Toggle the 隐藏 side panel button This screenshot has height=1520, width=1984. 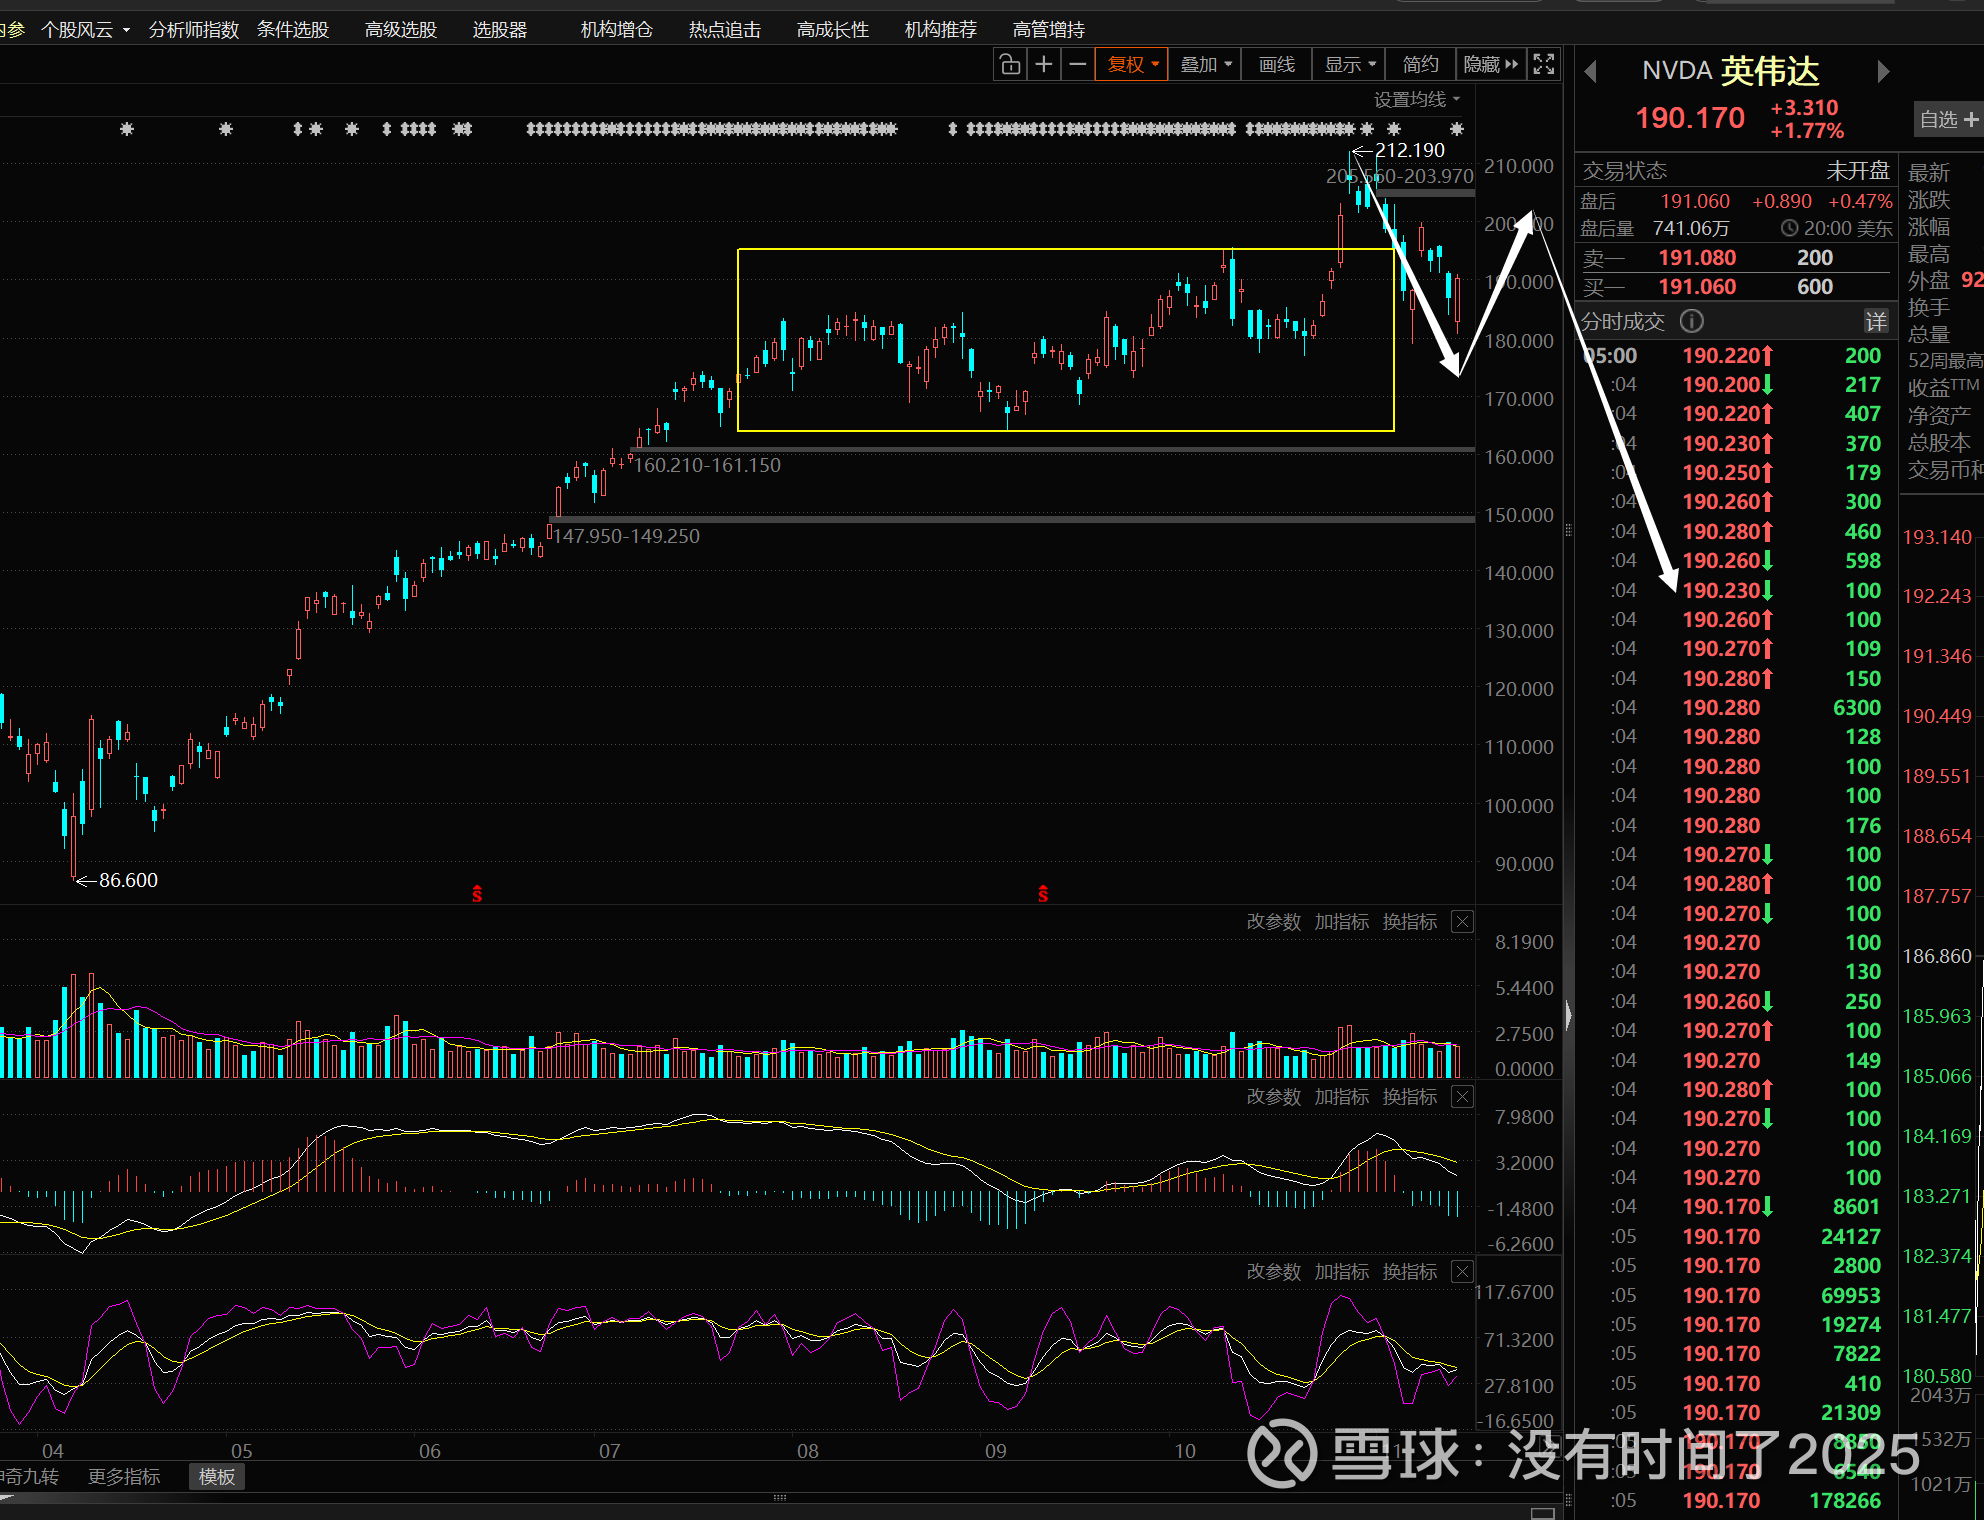1490,65
